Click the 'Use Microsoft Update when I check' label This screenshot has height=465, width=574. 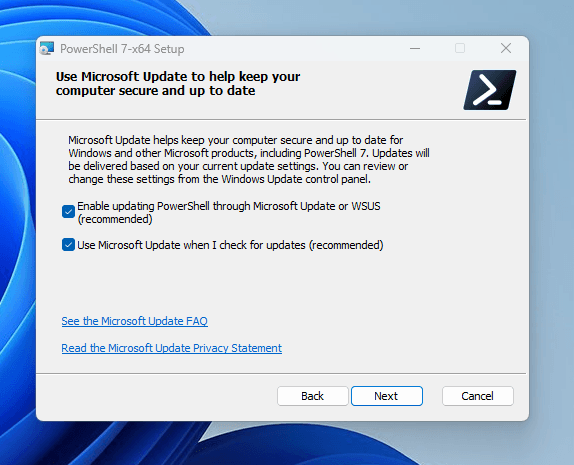[x=230, y=245]
